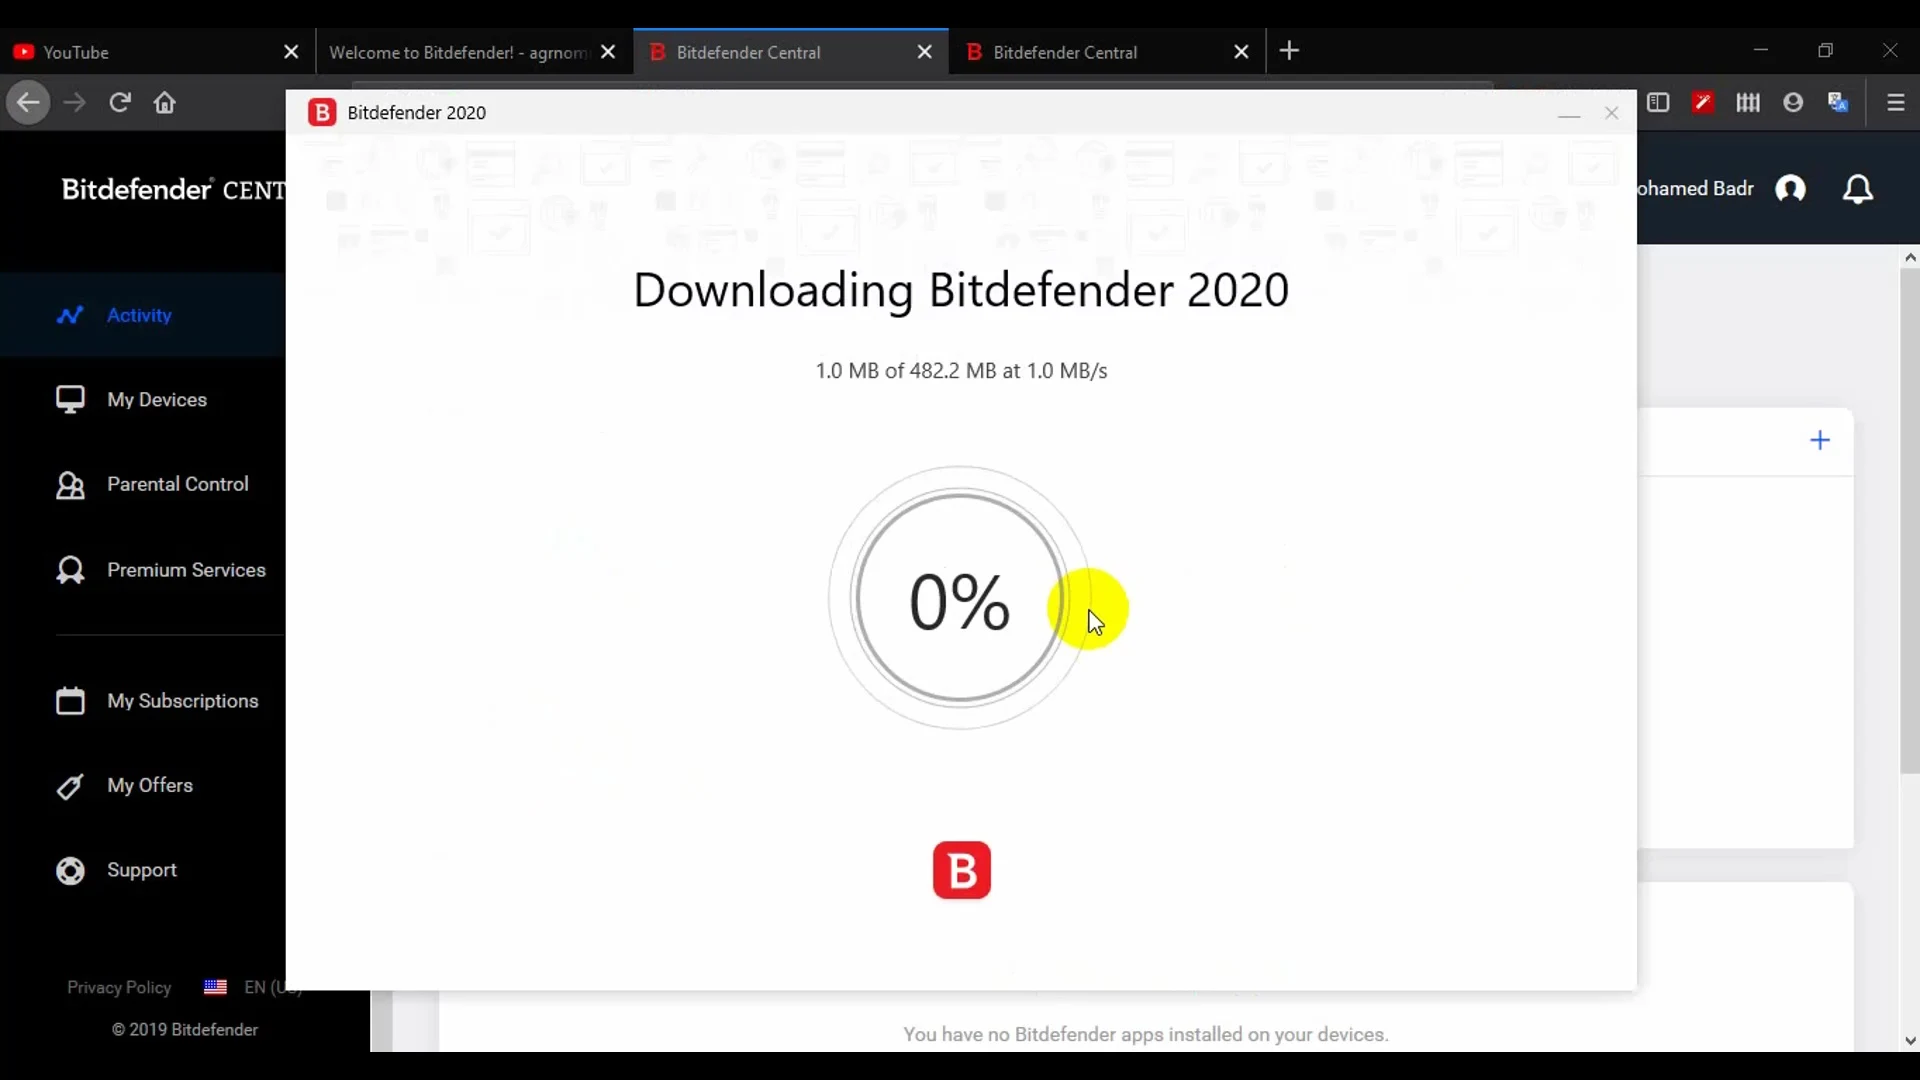Open the library bookshelf icon
The image size is (1920, 1080).
click(1748, 103)
